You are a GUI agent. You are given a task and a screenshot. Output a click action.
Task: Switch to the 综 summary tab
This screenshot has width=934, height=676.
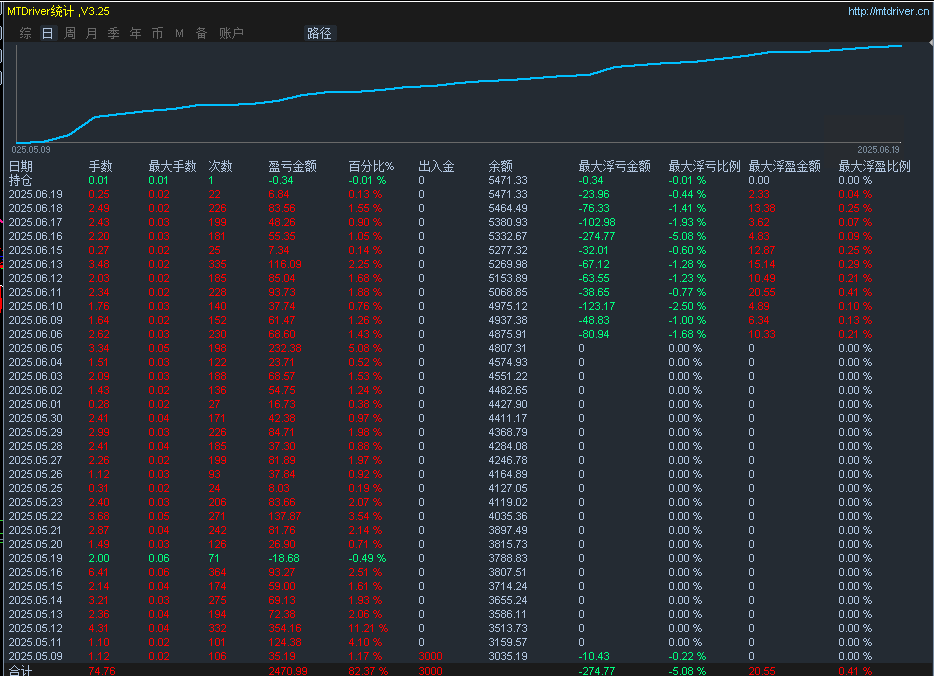[x=25, y=33]
